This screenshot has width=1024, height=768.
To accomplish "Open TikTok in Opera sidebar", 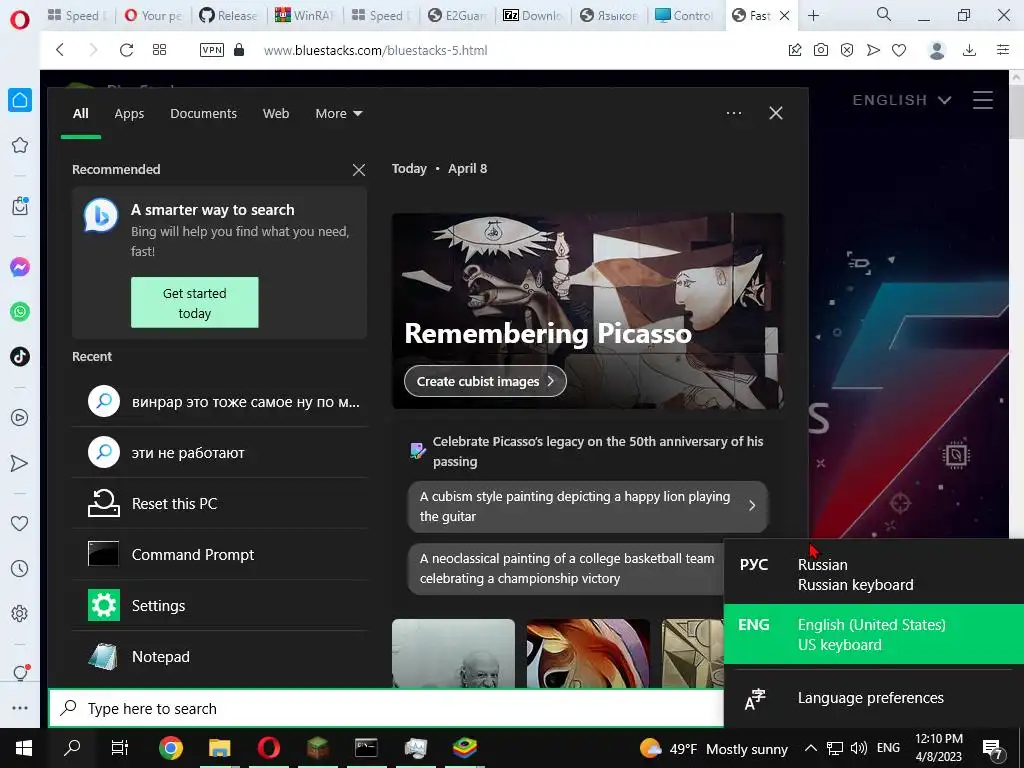I will click(20, 357).
